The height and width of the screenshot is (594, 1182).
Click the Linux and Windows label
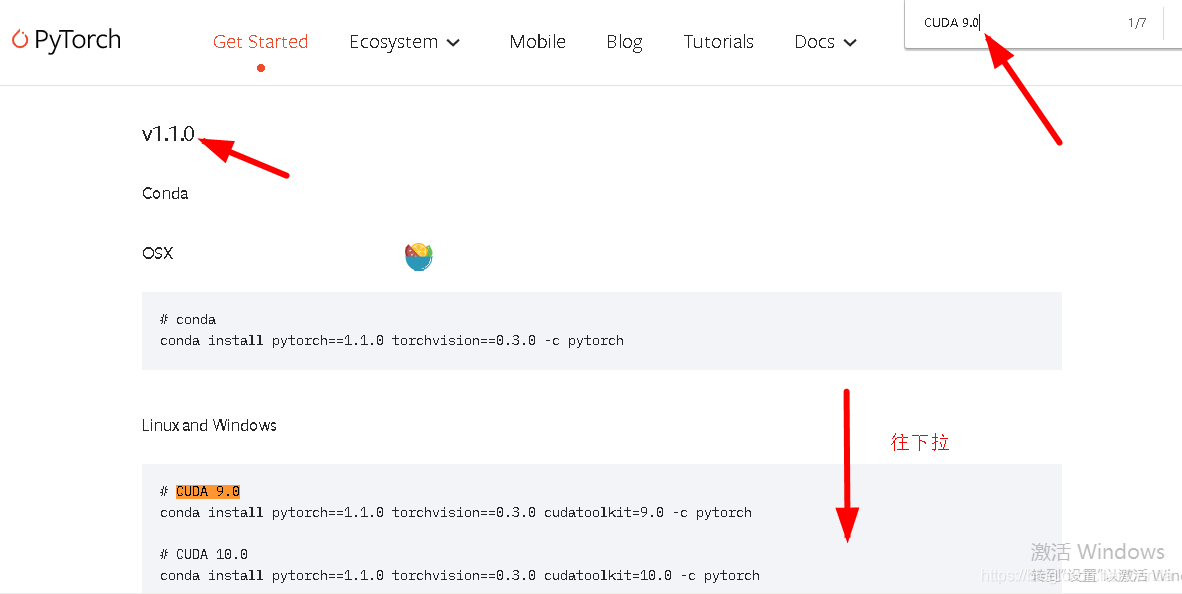click(209, 425)
